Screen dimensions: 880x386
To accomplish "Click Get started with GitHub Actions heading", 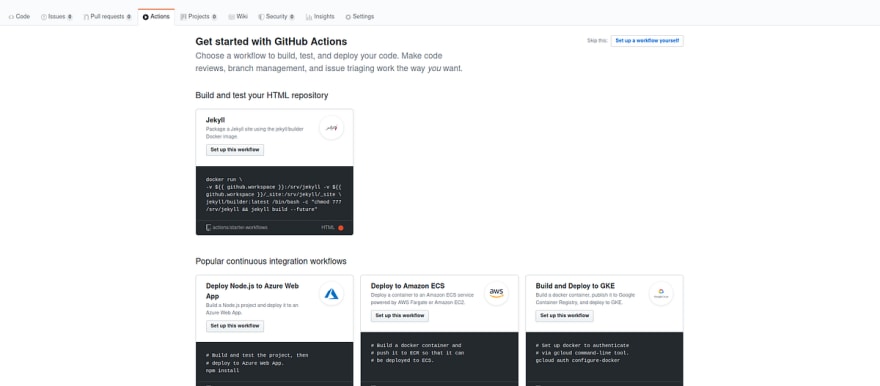I will 271,42.
